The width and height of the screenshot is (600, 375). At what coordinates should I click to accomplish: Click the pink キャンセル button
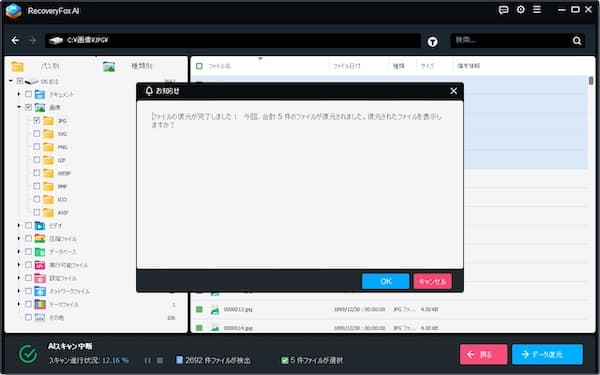432,281
